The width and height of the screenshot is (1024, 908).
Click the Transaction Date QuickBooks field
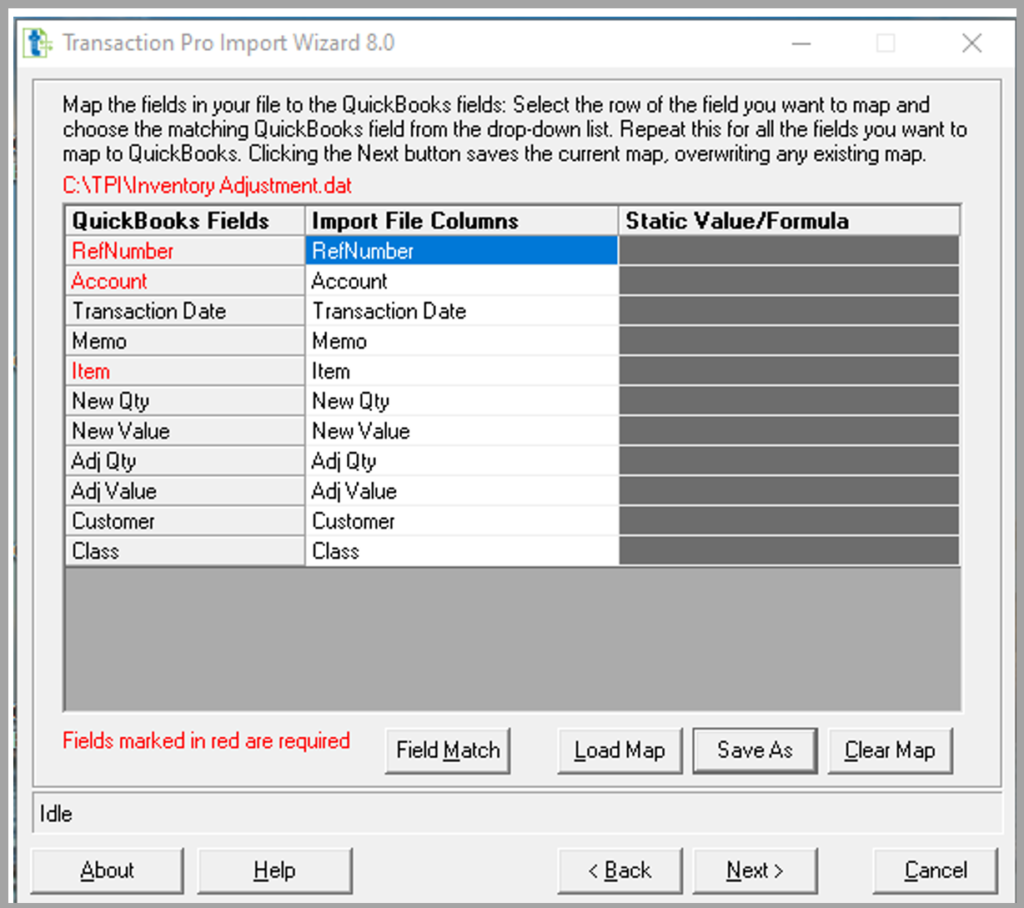click(x=185, y=311)
